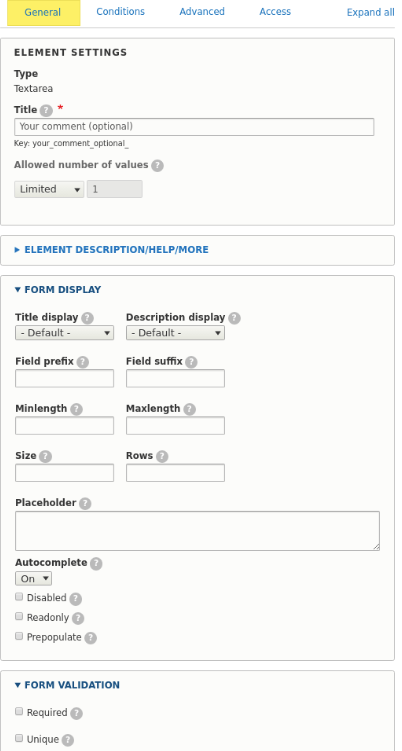The image size is (402, 751).
Task: Open the Autocomplete On dropdown
Action: (x=34, y=579)
